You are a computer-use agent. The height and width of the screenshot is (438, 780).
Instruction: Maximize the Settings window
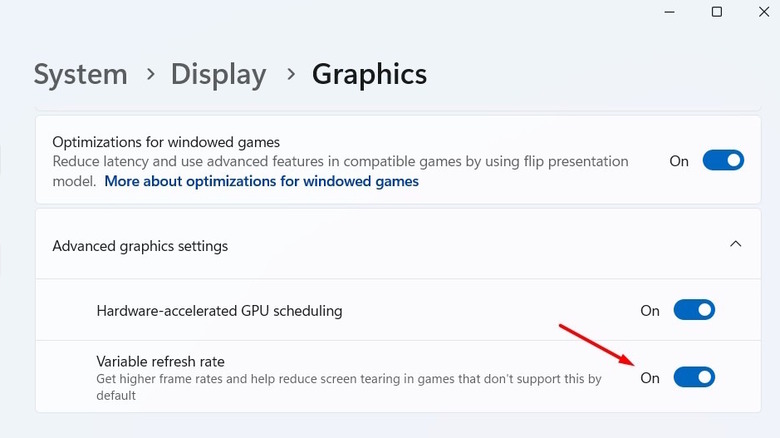[x=717, y=12]
